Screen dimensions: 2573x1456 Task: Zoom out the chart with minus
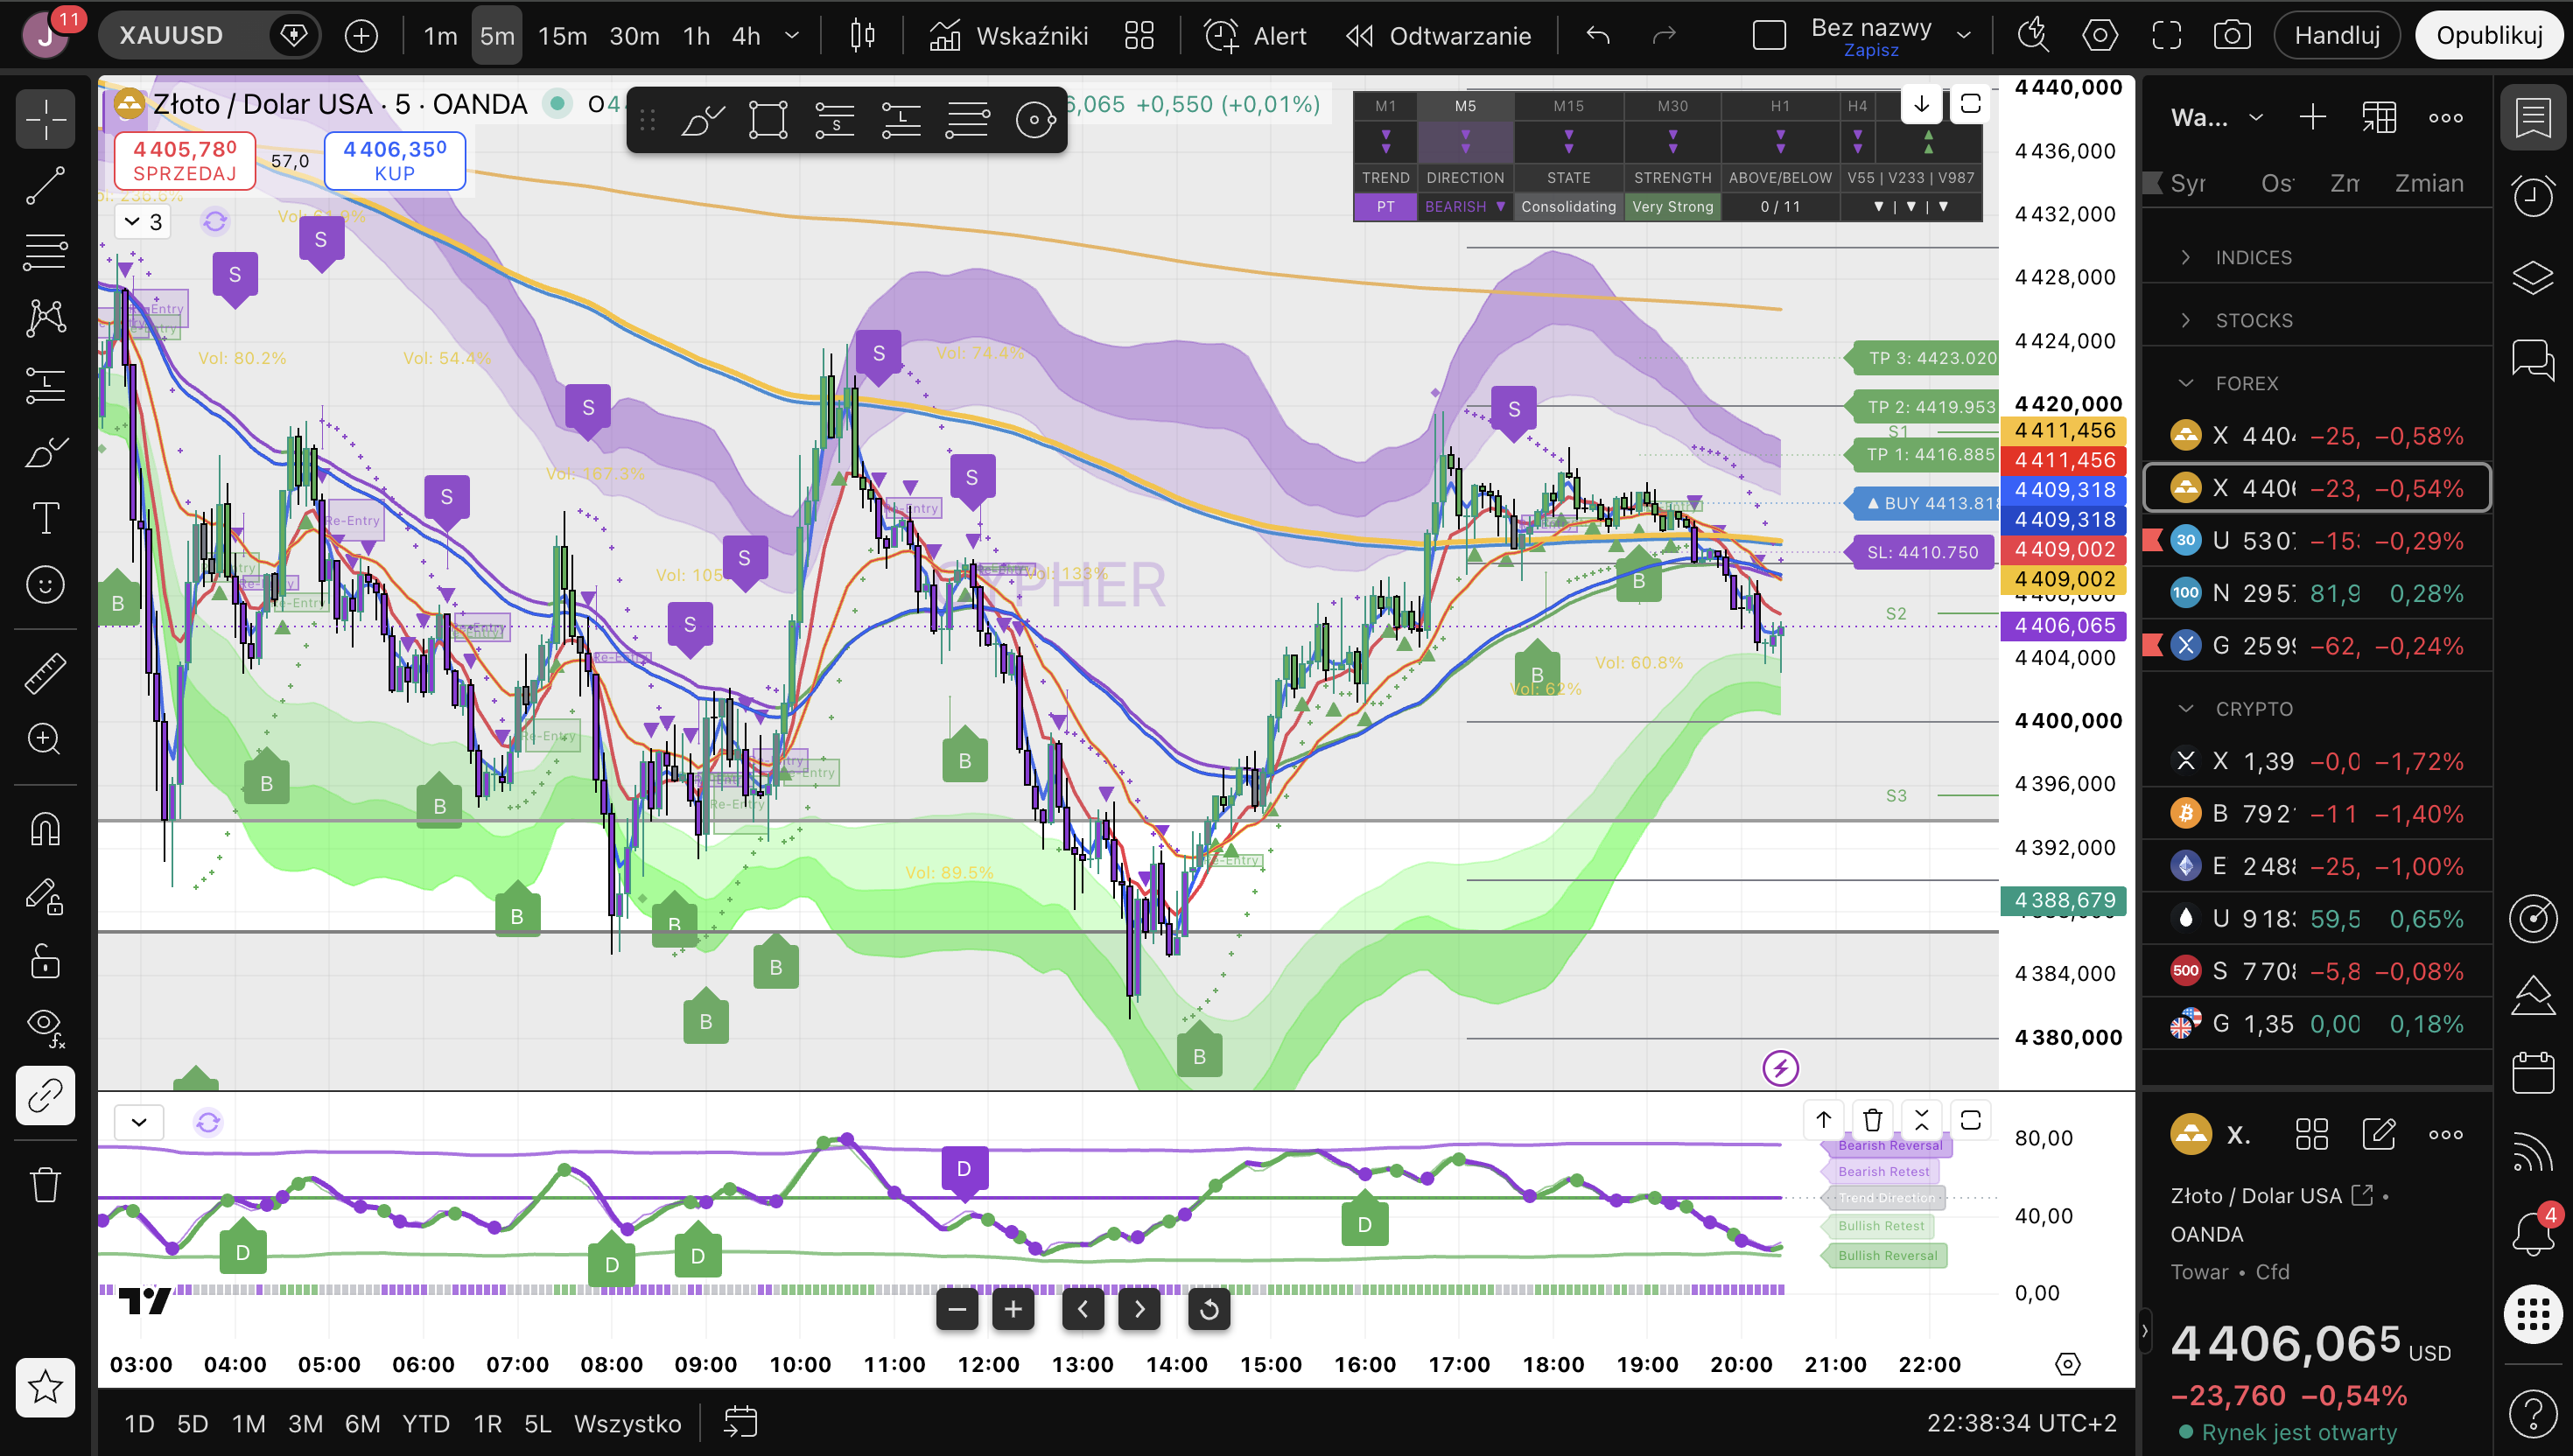pos(957,1309)
